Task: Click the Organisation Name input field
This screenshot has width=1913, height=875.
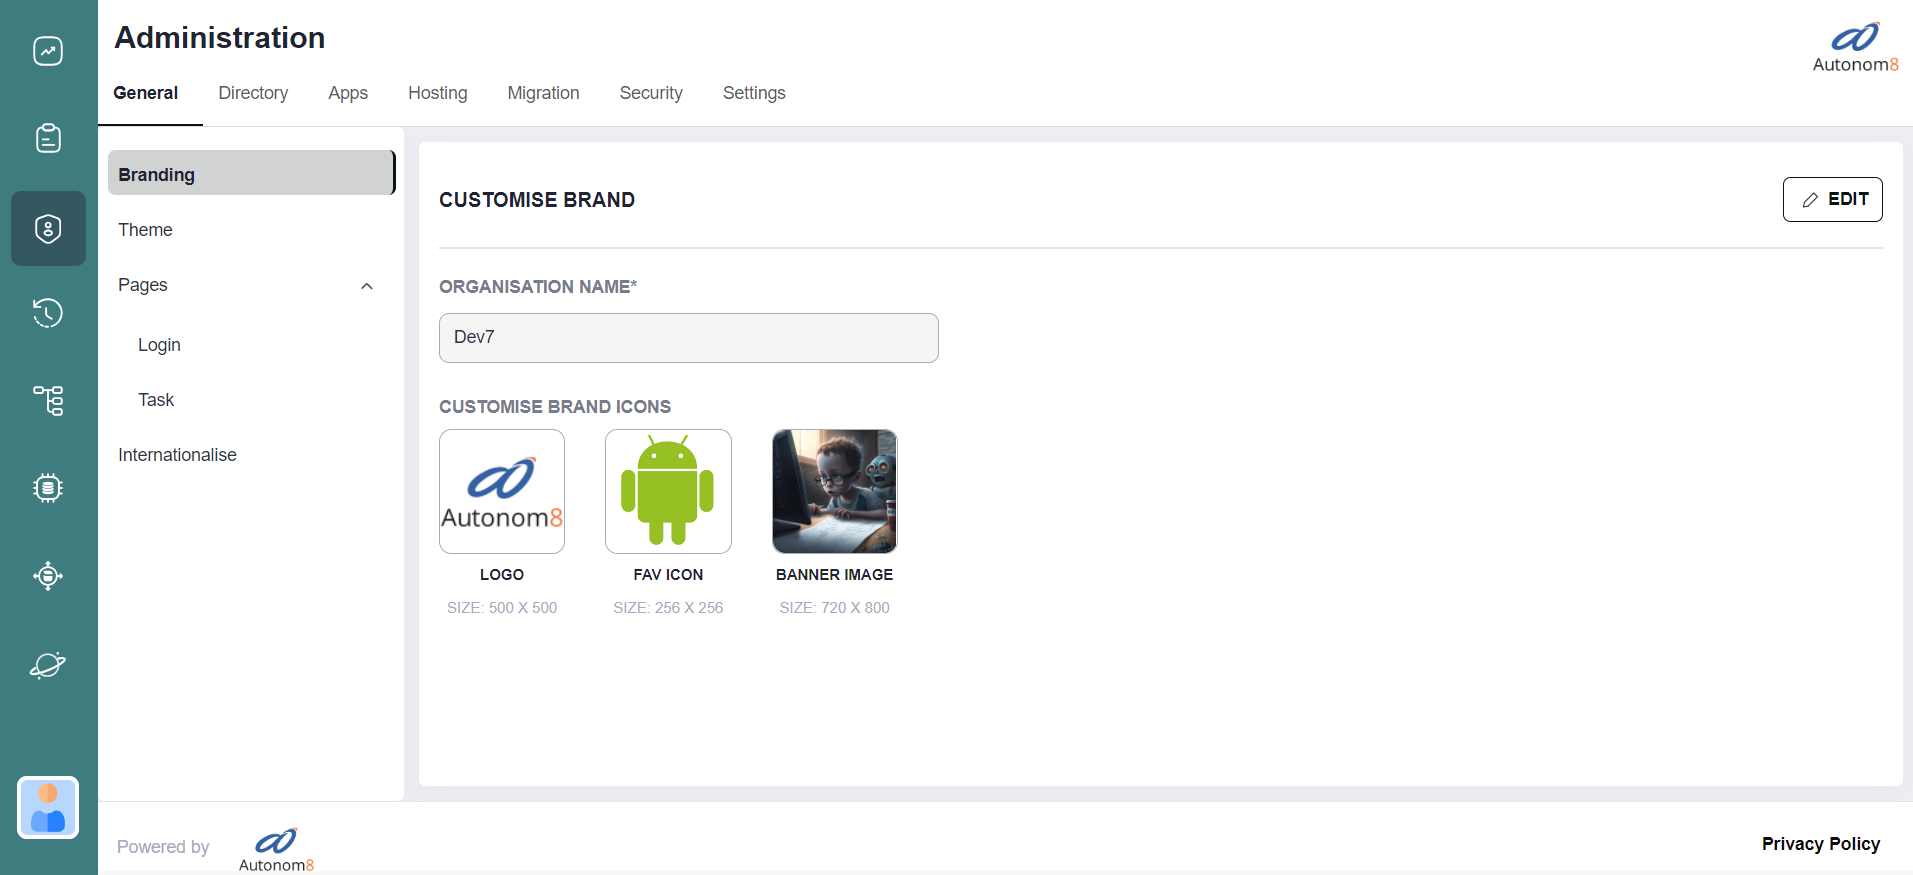Action: click(688, 338)
